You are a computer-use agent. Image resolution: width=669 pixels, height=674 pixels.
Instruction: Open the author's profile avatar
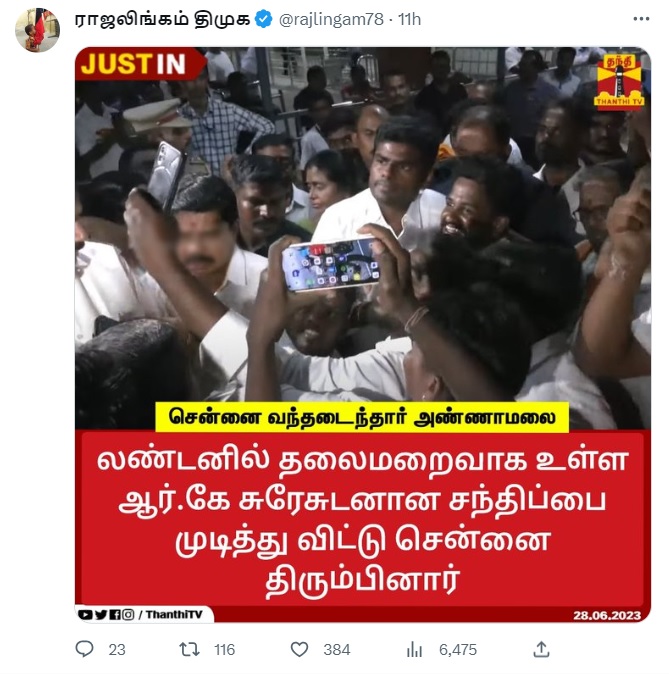(37, 30)
